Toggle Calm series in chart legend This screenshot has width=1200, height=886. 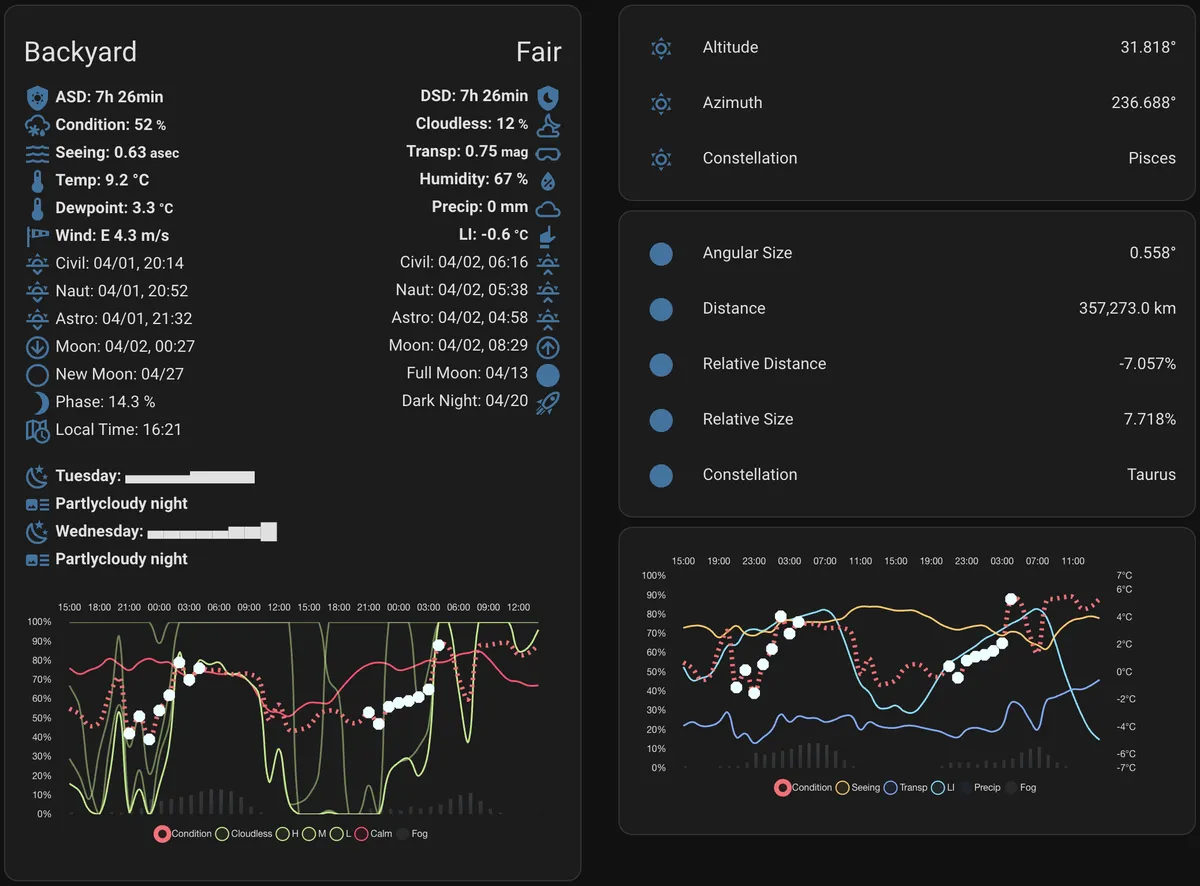tap(374, 834)
